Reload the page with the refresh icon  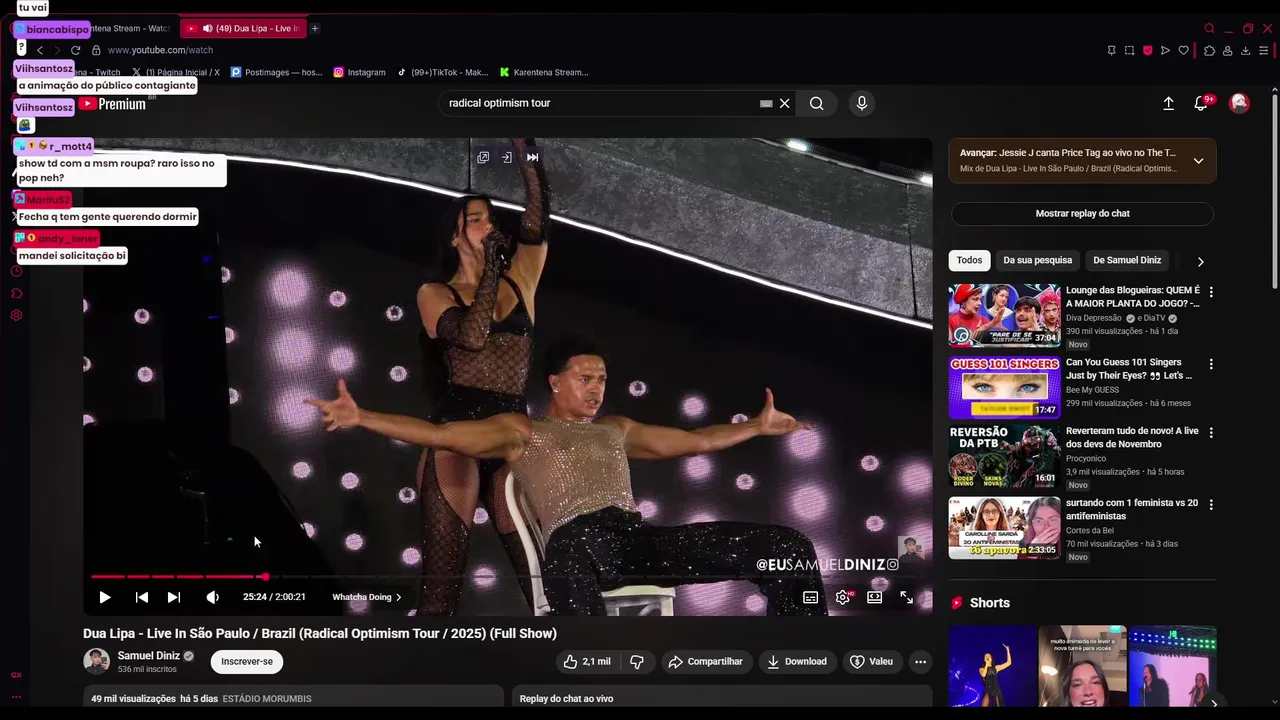[75, 50]
